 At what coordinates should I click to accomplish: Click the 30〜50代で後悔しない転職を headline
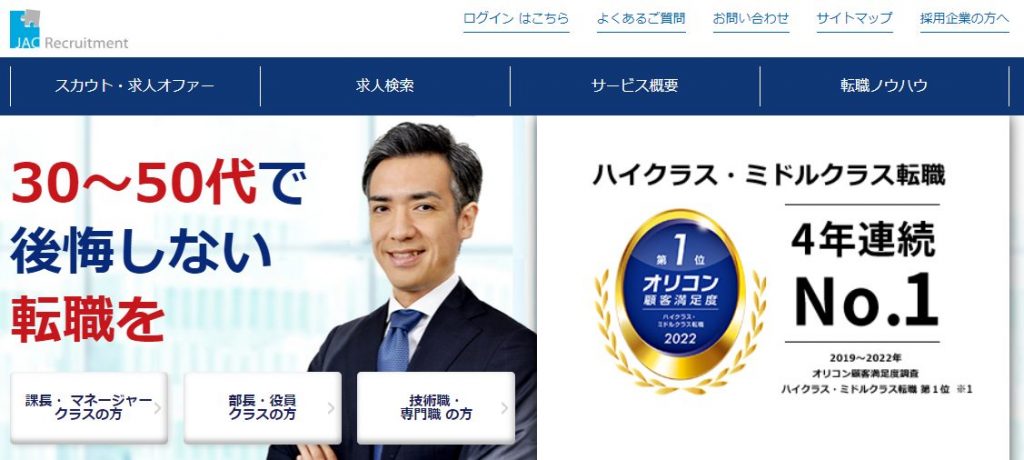(159, 253)
